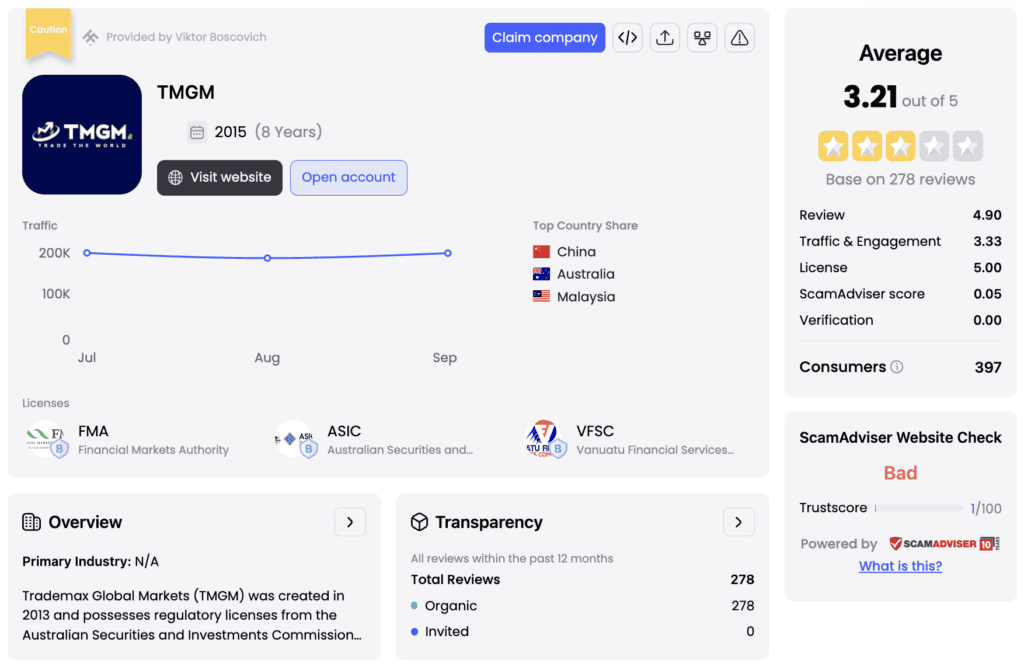The width and height of the screenshot is (1024, 667).
Task: Click the Consumers info icon
Action: [896, 367]
